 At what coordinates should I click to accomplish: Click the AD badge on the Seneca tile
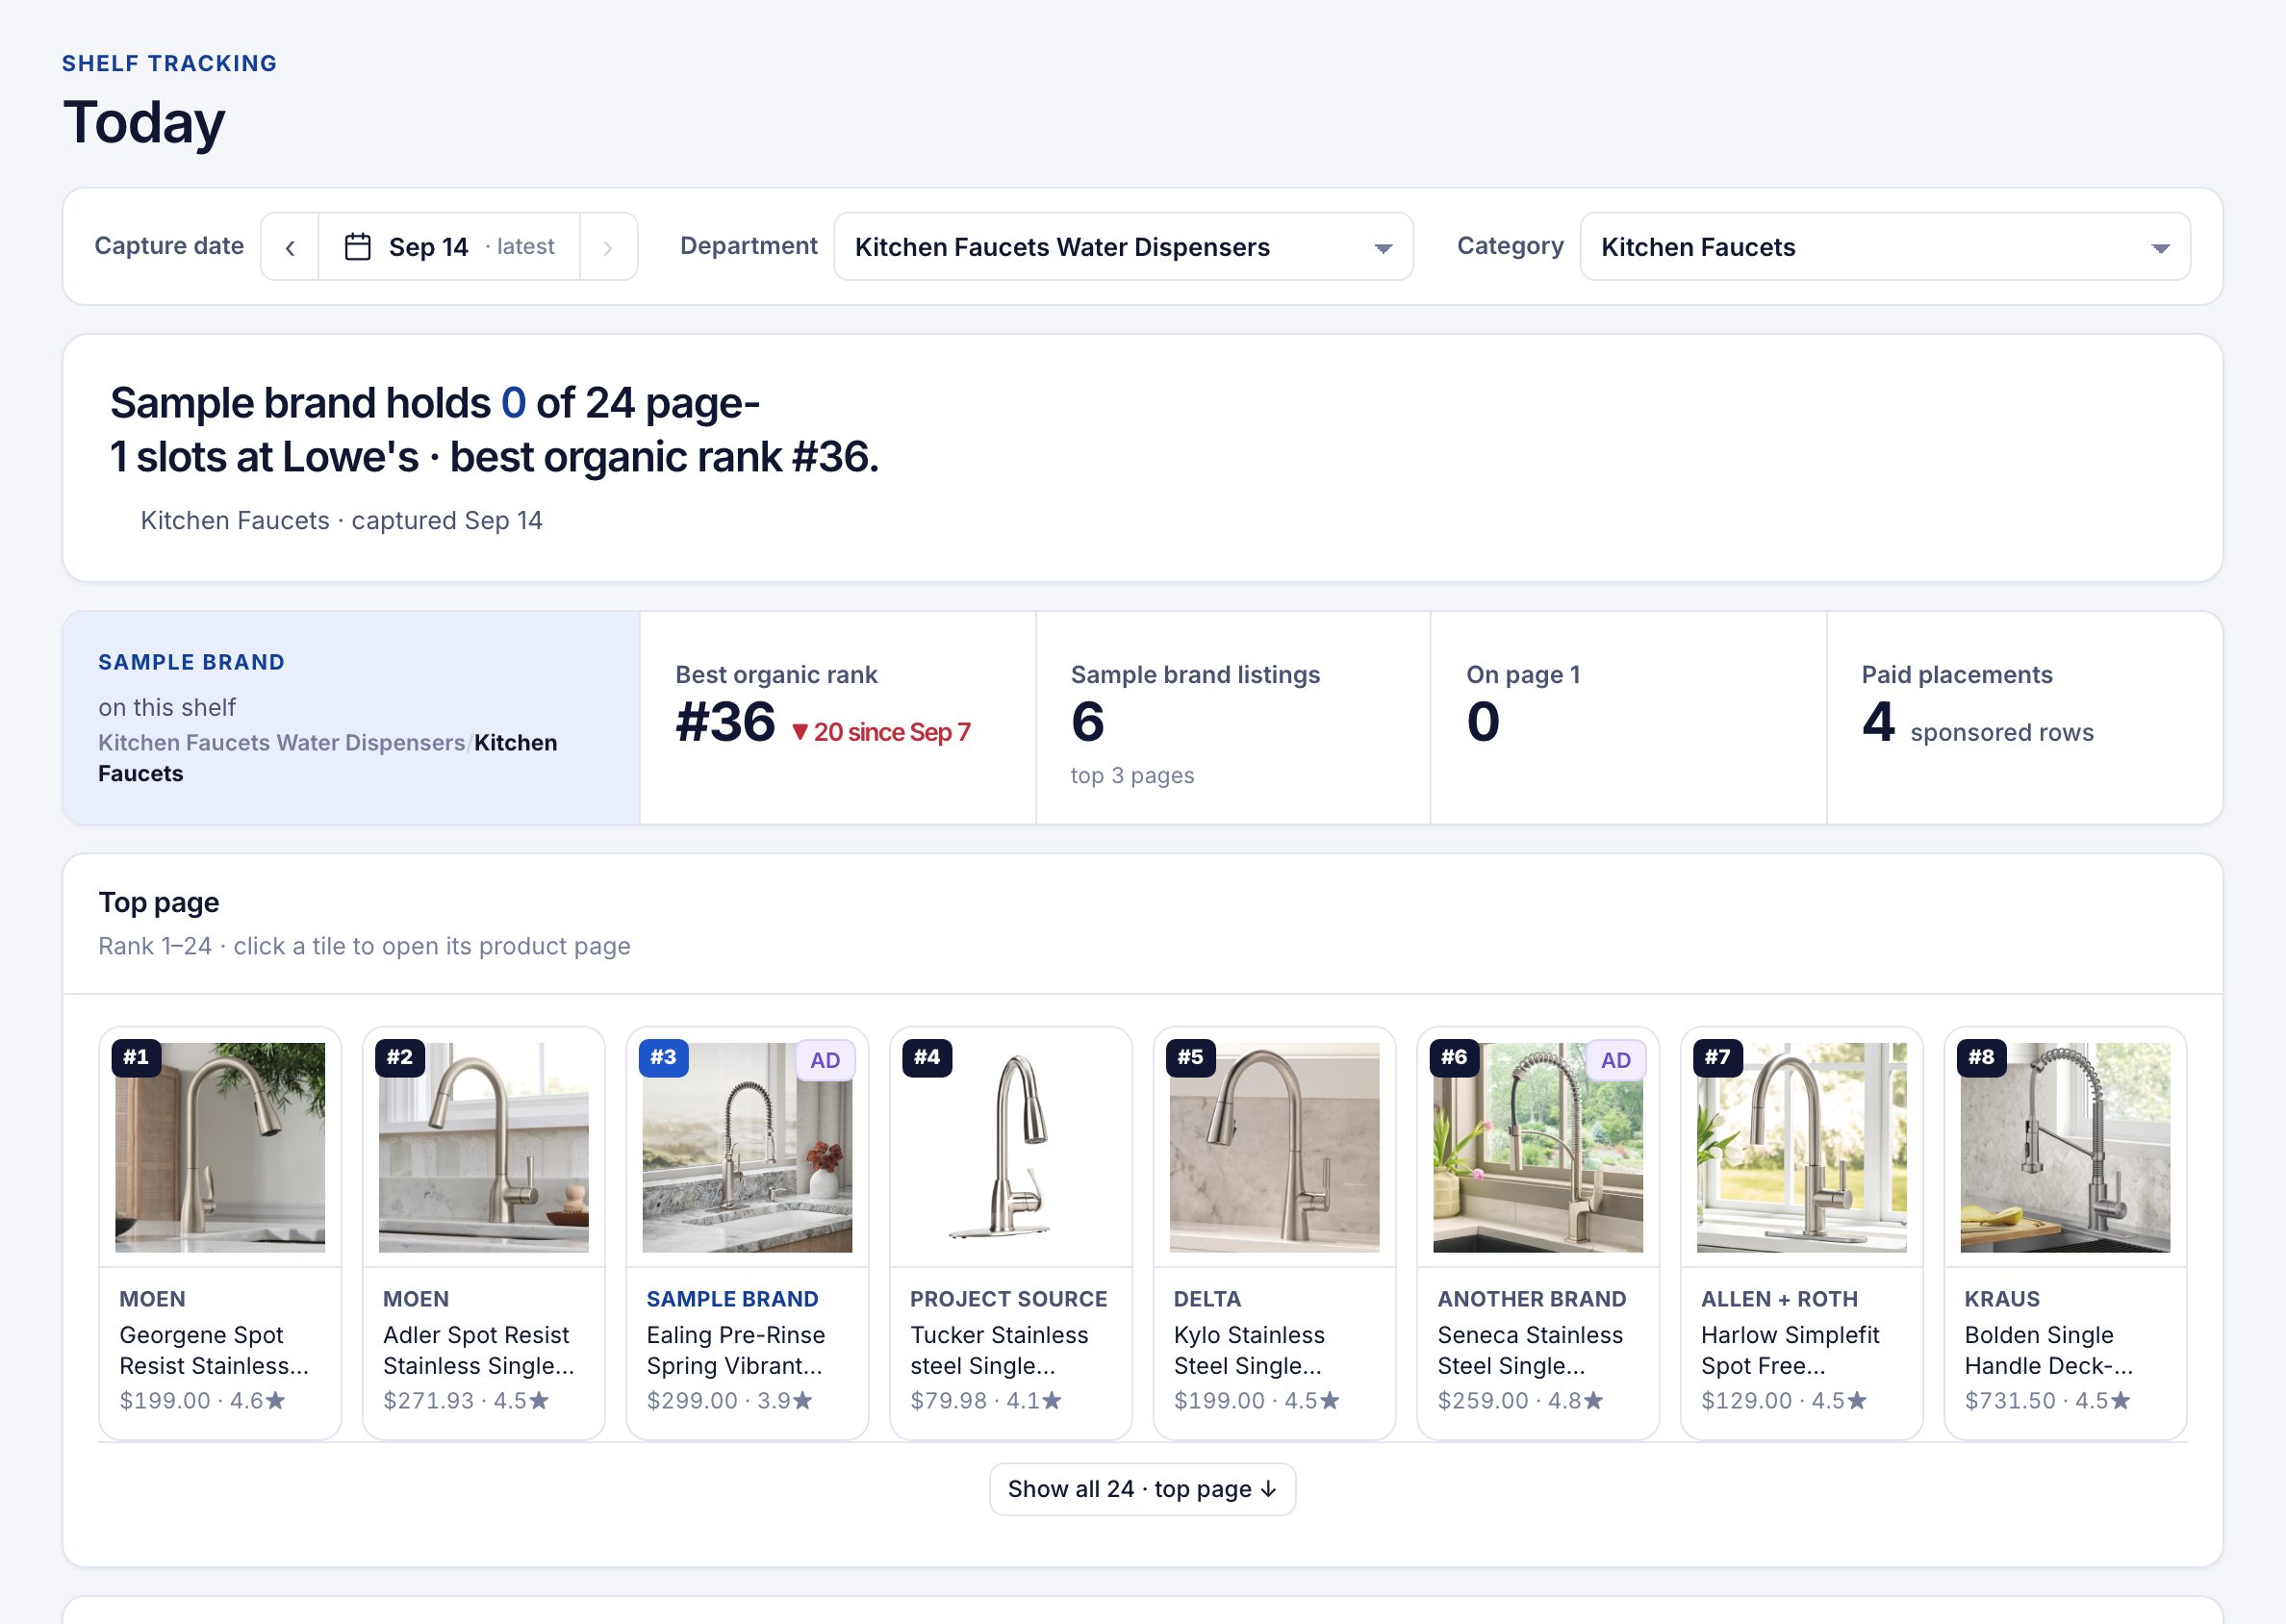tap(1615, 1060)
